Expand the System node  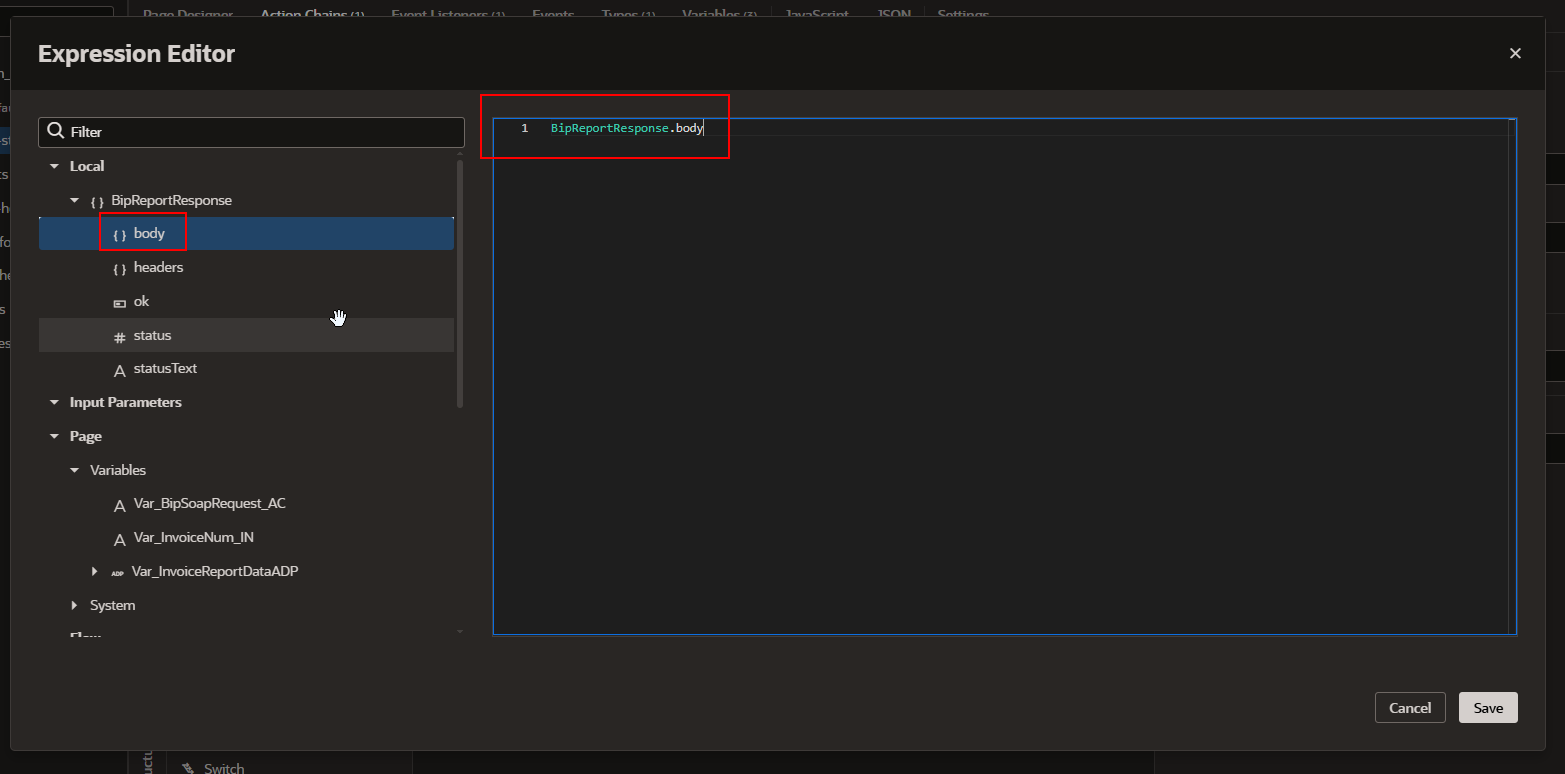[x=74, y=605]
